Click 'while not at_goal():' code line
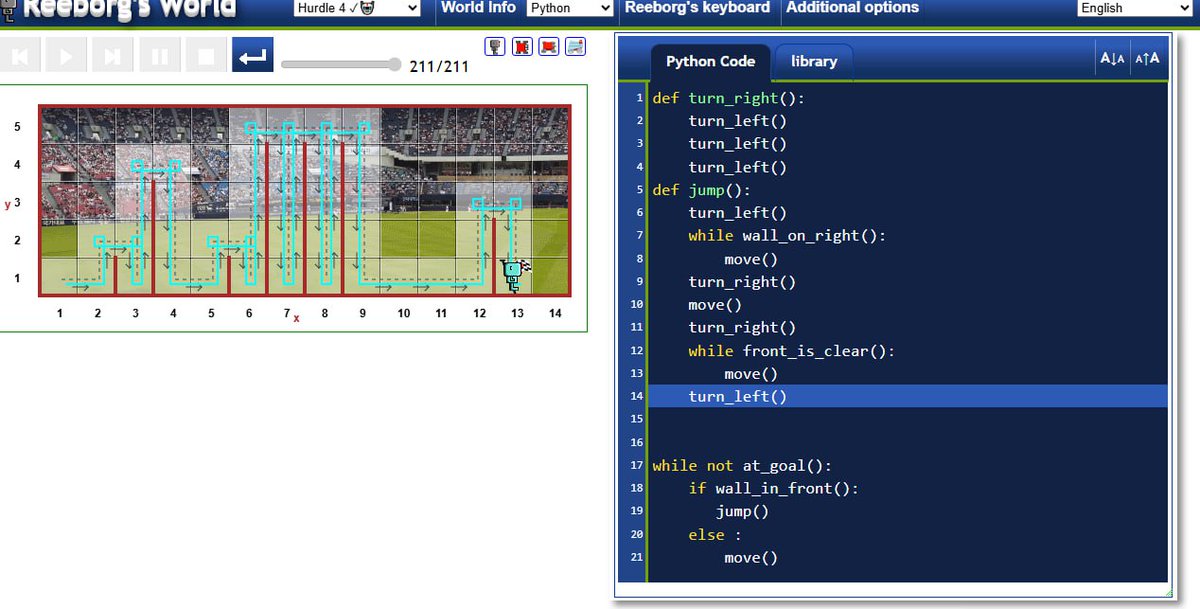 point(742,466)
